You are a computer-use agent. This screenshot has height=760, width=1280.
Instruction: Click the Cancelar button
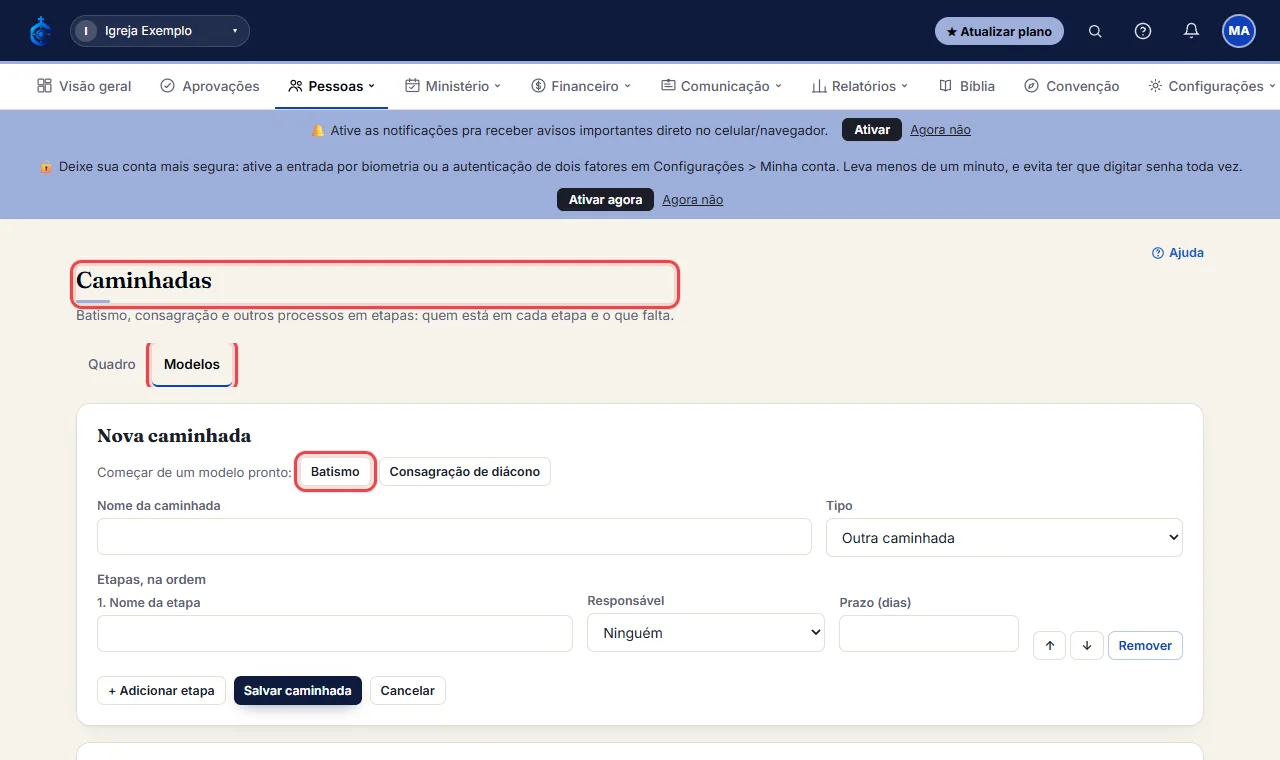(408, 691)
